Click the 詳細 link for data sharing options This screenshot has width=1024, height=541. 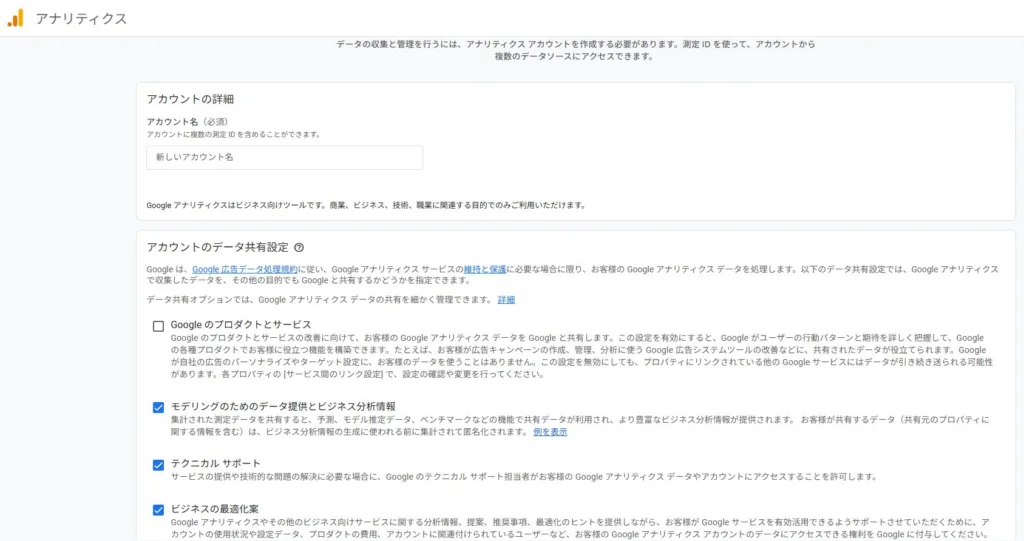click(x=506, y=299)
